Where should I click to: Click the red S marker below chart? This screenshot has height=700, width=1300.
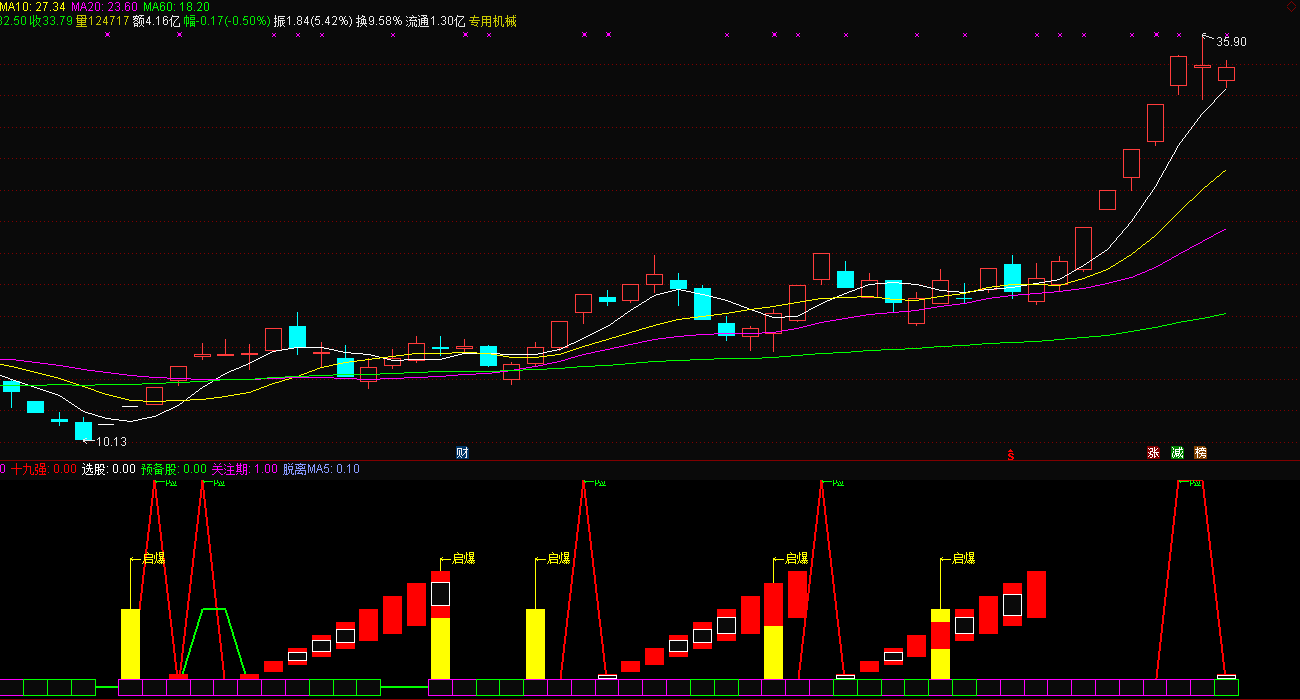1010,455
